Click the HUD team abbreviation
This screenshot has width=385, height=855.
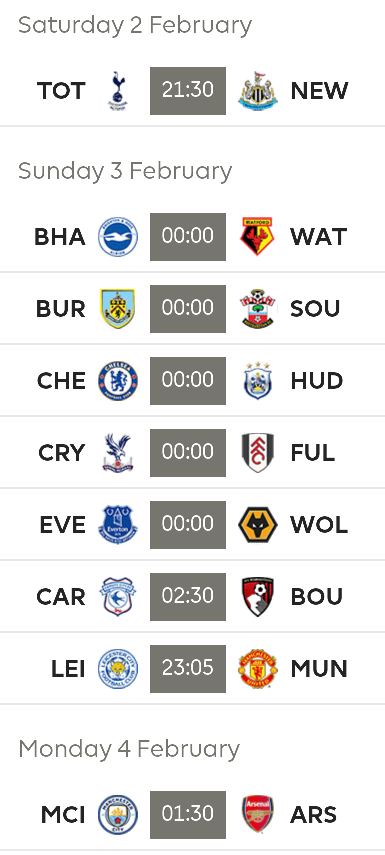317,381
